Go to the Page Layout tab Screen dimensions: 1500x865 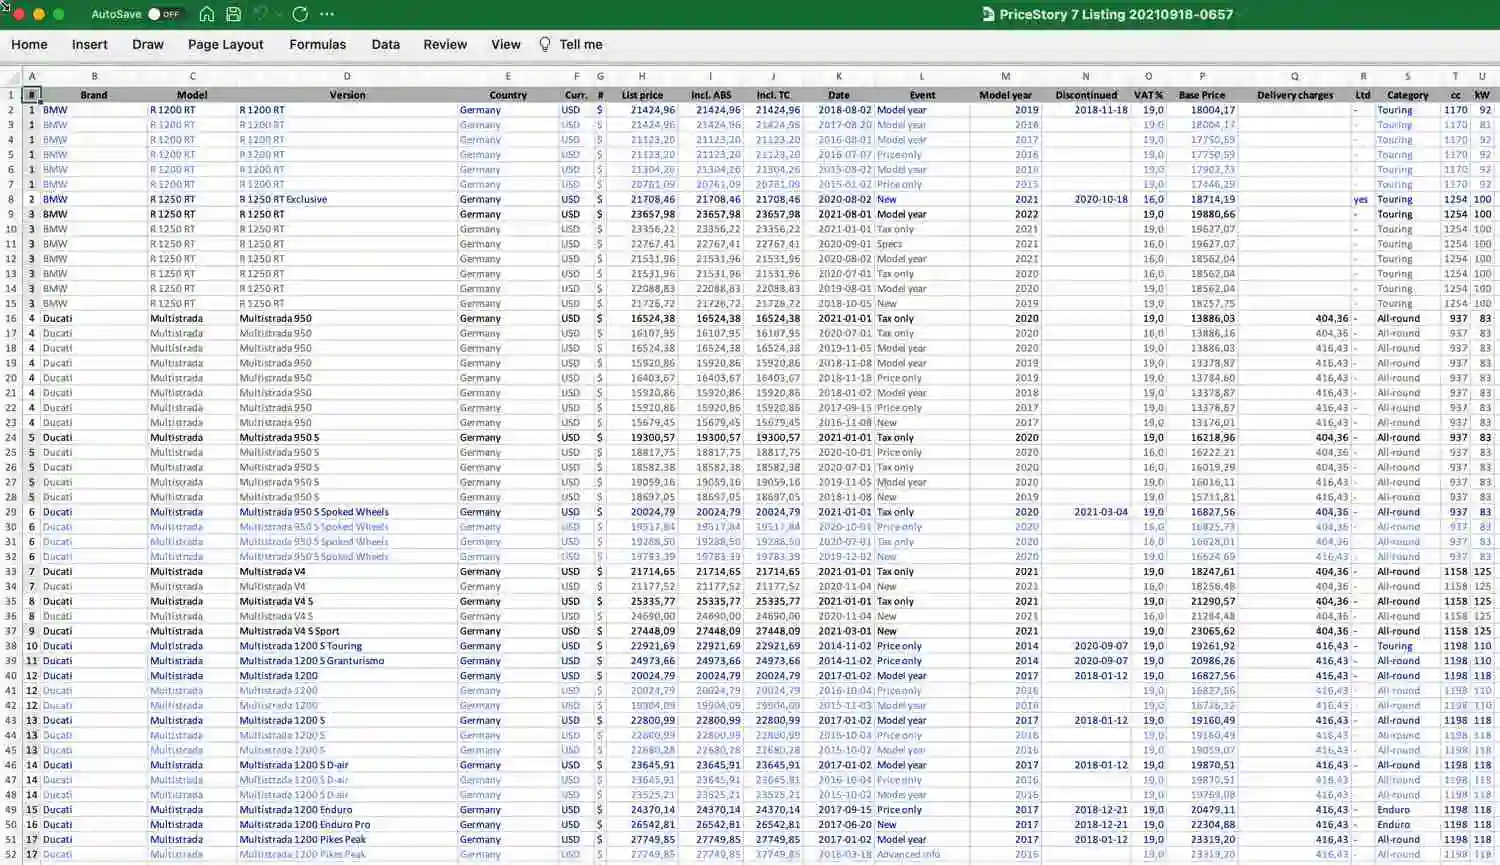(226, 45)
